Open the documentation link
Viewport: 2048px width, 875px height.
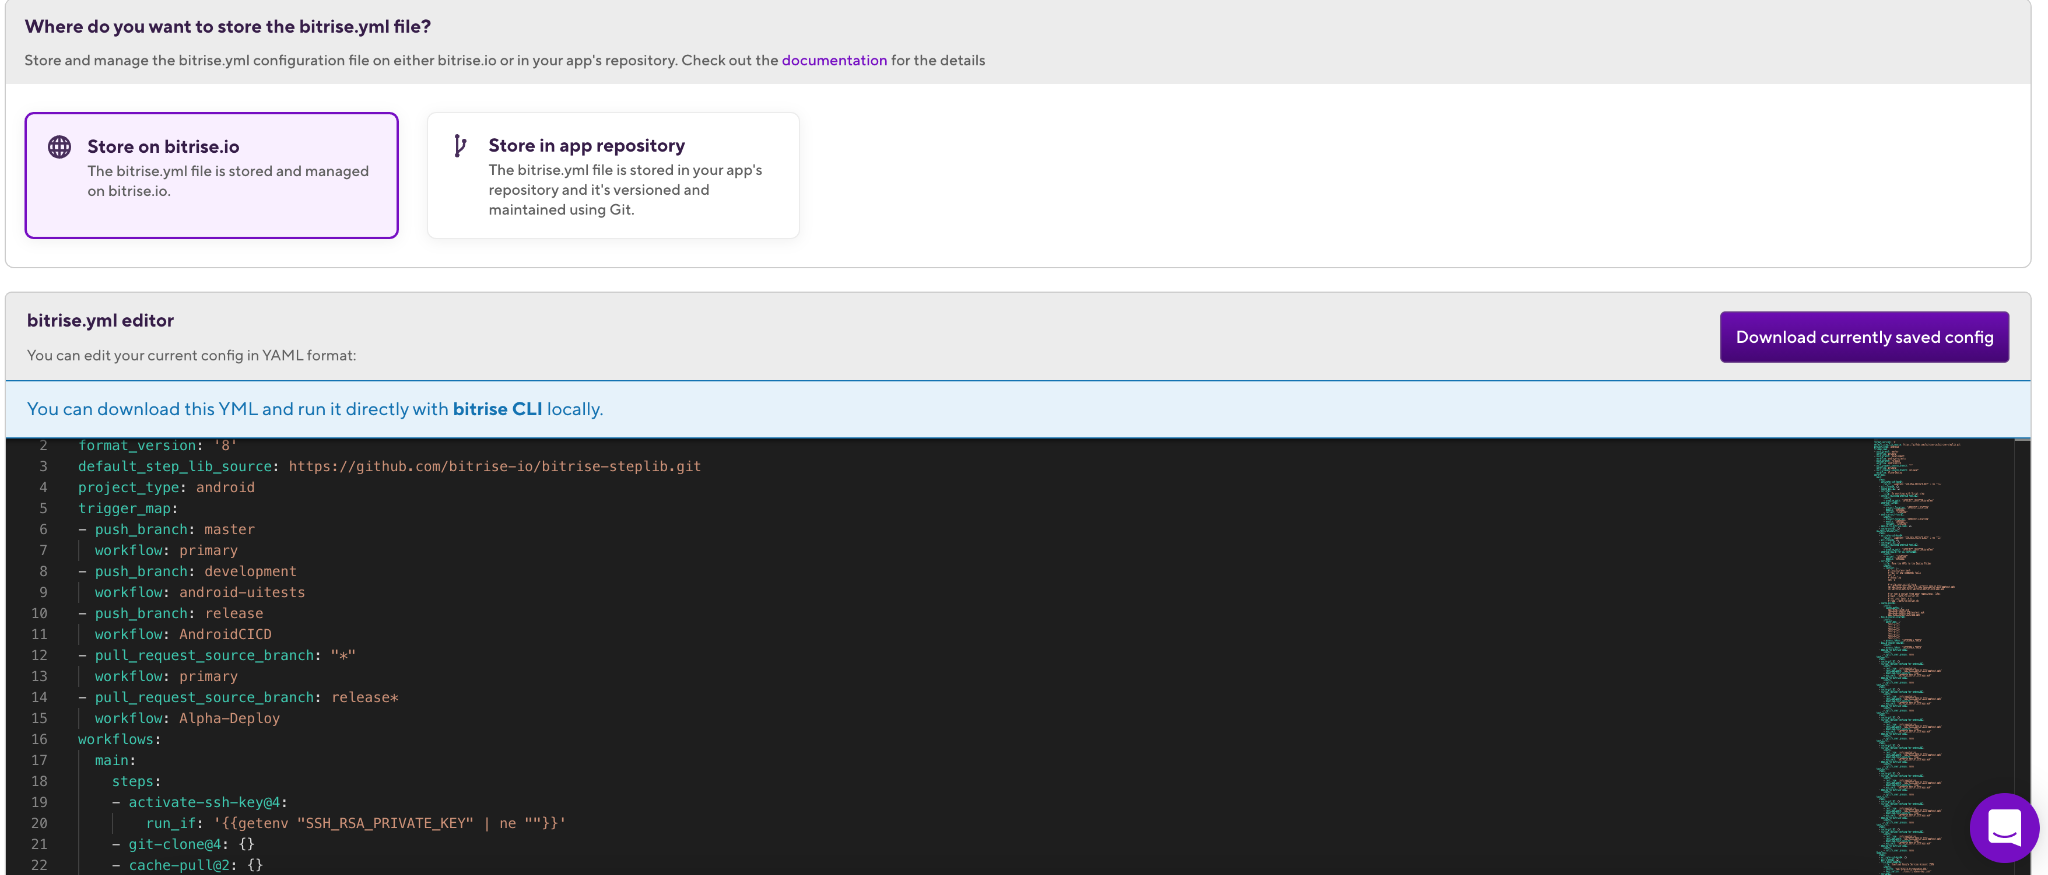(x=834, y=60)
